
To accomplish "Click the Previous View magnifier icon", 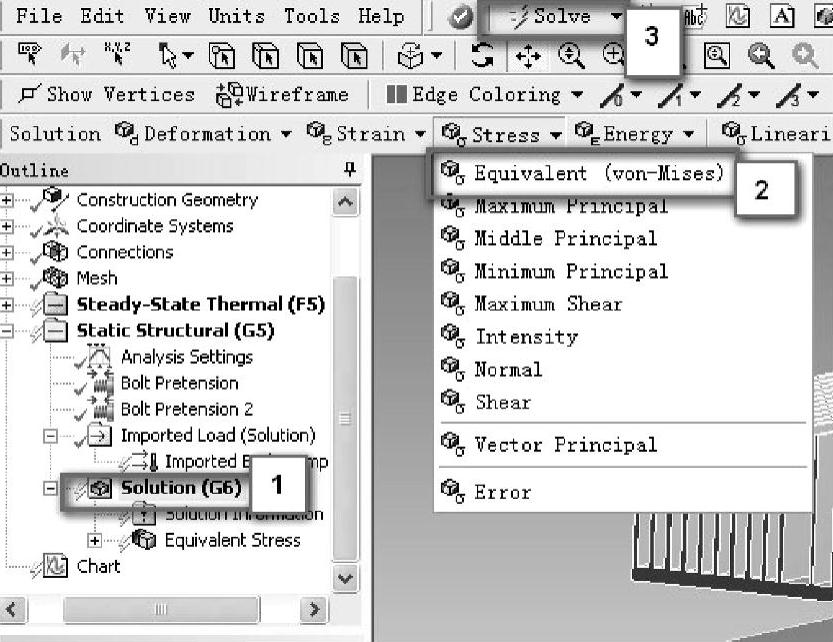I will (x=761, y=56).
